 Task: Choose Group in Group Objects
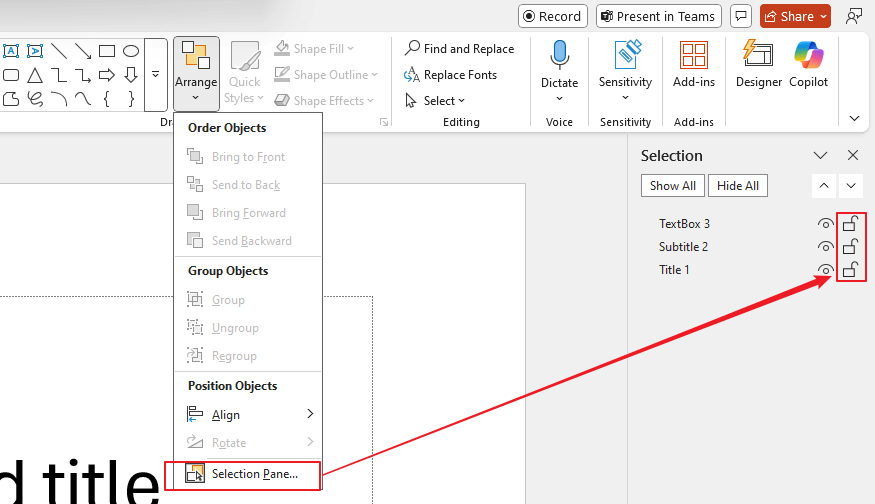pos(248,300)
